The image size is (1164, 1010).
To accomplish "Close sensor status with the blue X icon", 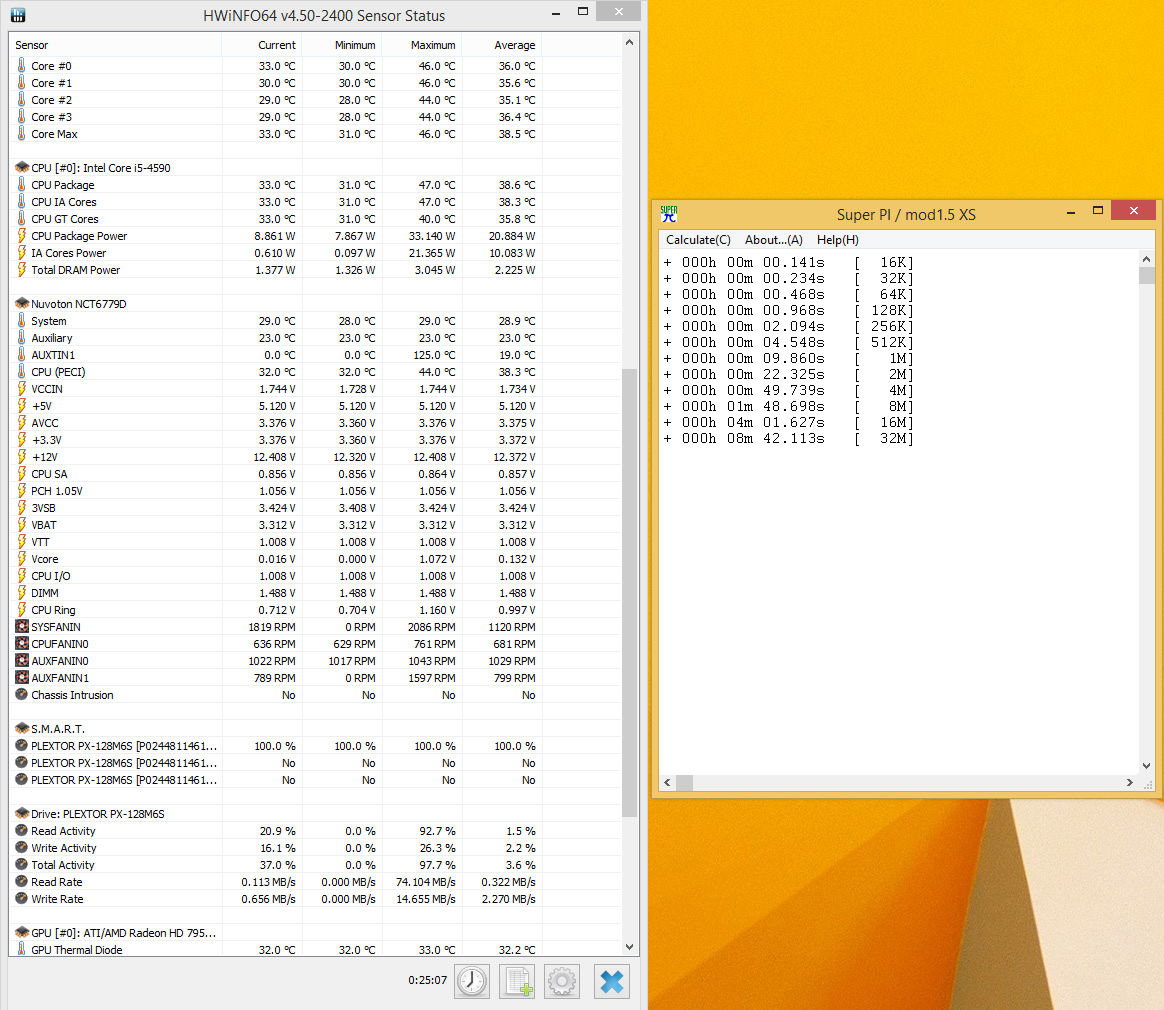I will (612, 981).
